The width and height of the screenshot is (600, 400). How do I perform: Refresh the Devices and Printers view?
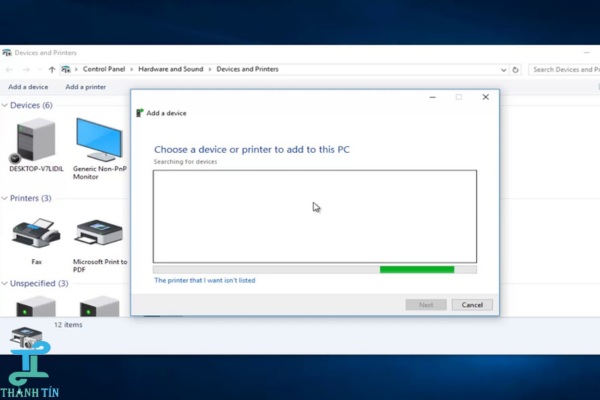pos(515,70)
